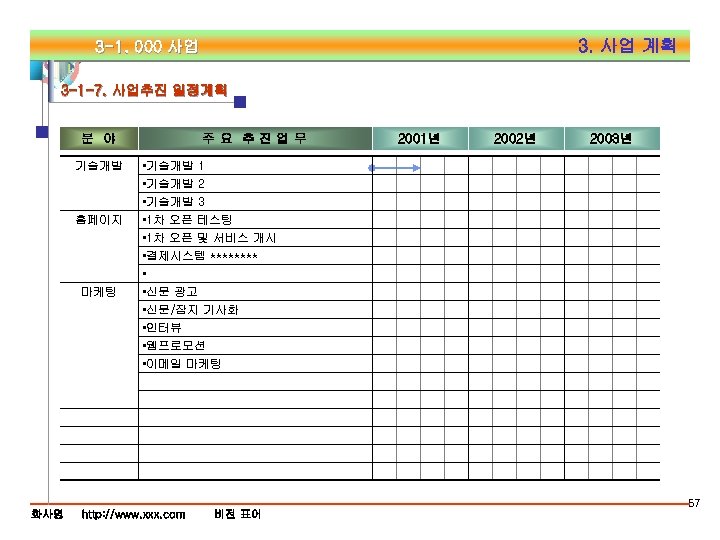The height and width of the screenshot is (540, 720).
Task: Click the '3-1-7. 사업추진 일정계획' subtitle
Action: (144, 90)
